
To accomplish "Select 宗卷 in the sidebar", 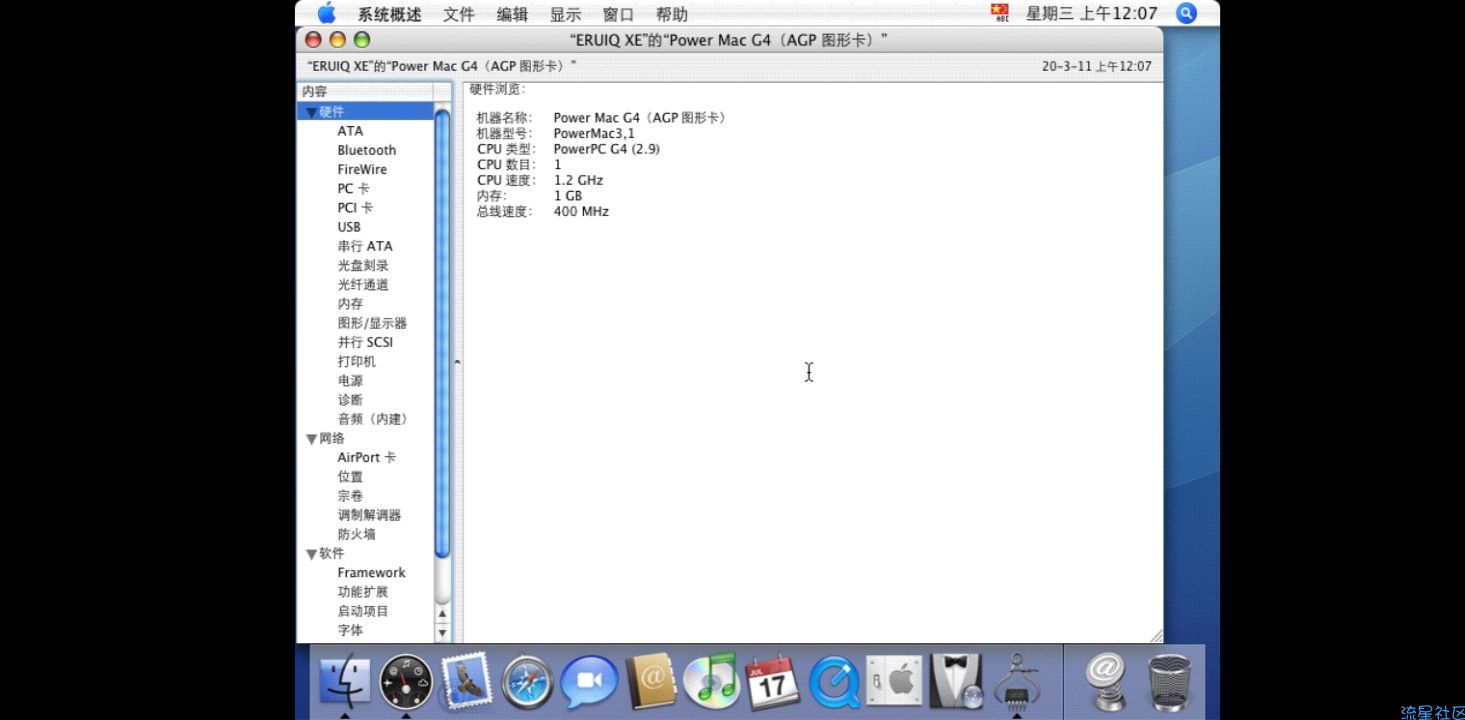I will [350, 495].
